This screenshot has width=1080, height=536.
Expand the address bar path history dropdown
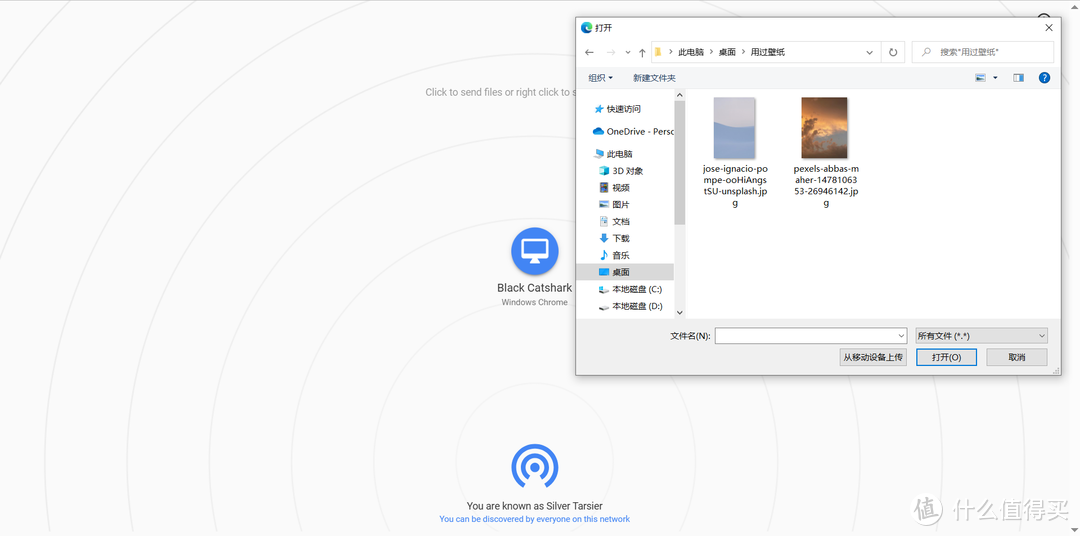pyautogui.click(x=869, y=52)
